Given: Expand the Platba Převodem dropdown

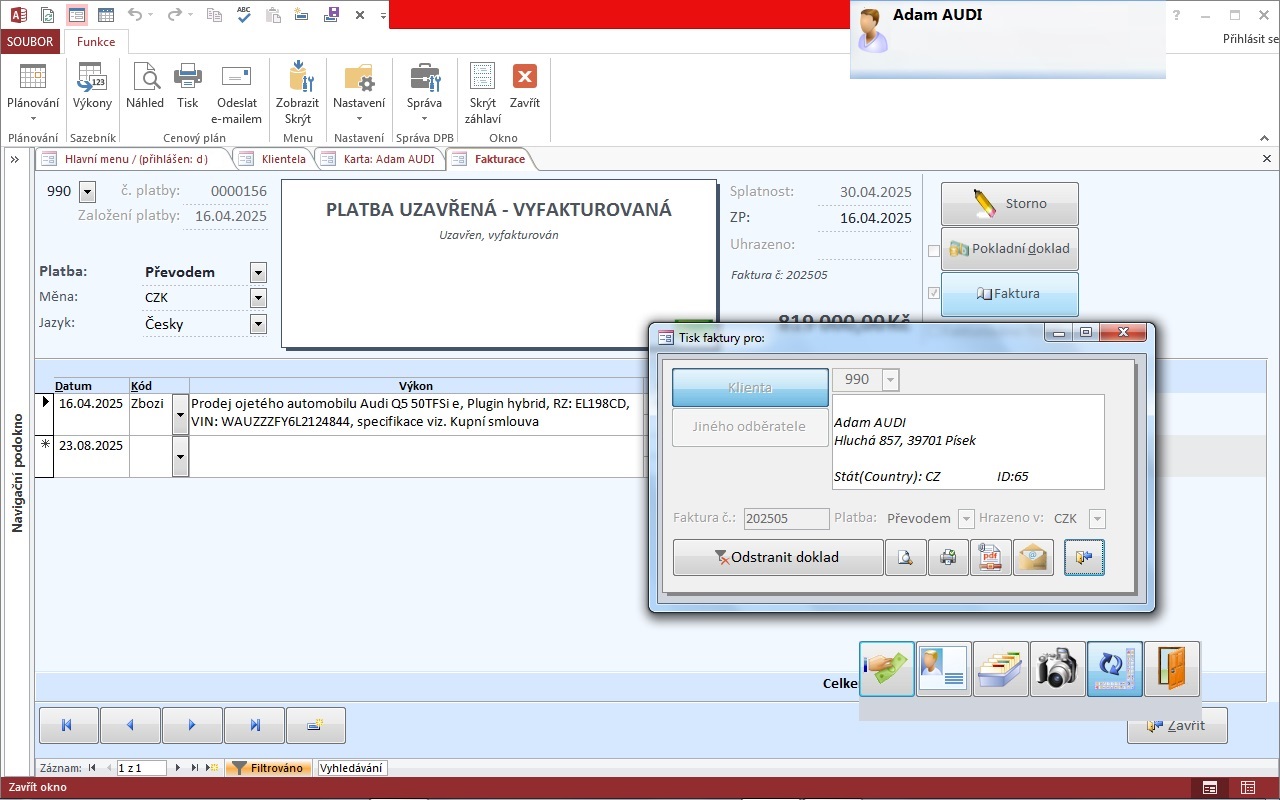Looking at the screenshot, I should pyautogui.click(x=258, y=273).
